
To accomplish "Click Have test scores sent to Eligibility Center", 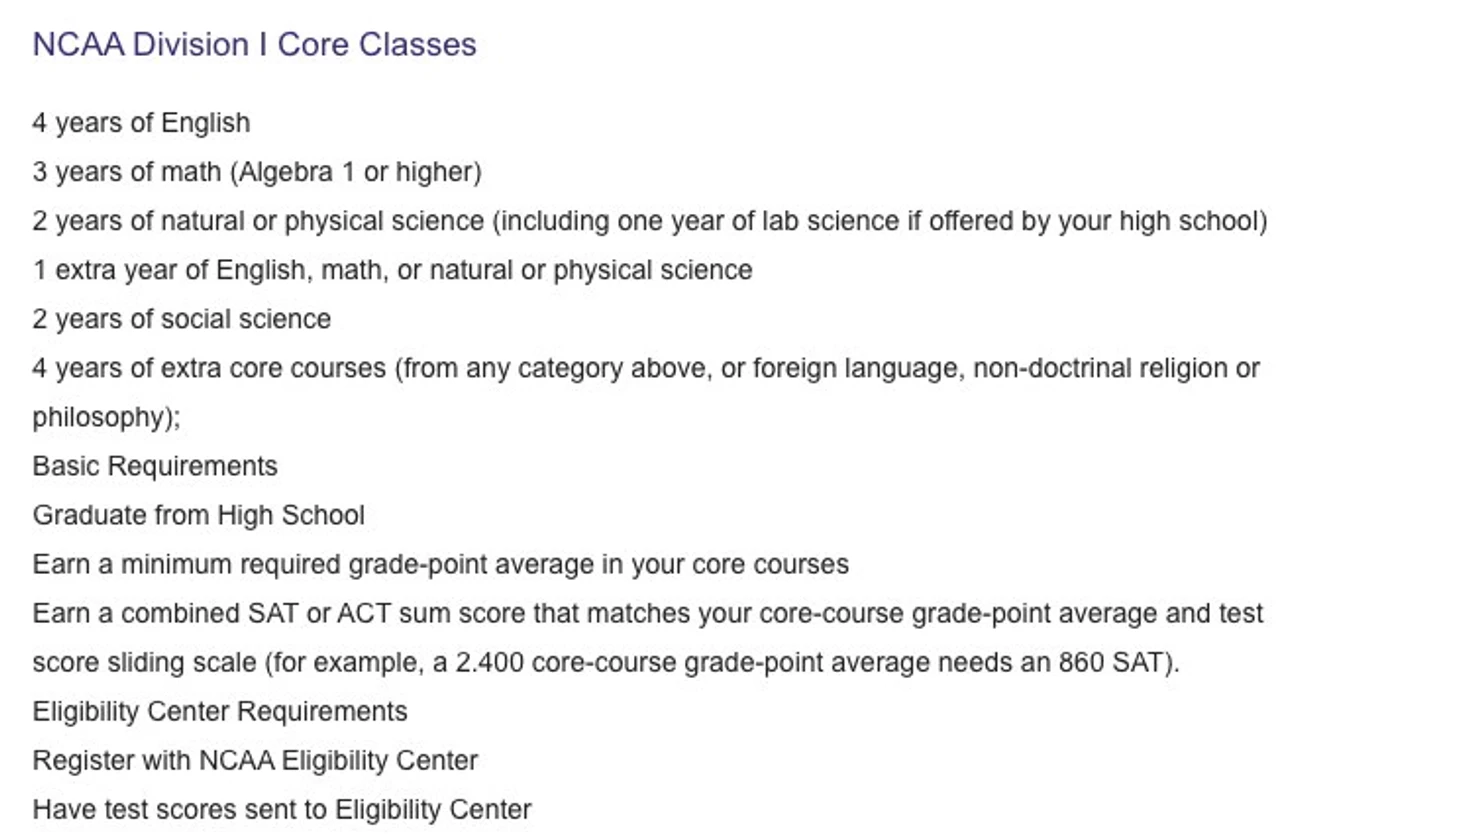I will coord(282,809).
